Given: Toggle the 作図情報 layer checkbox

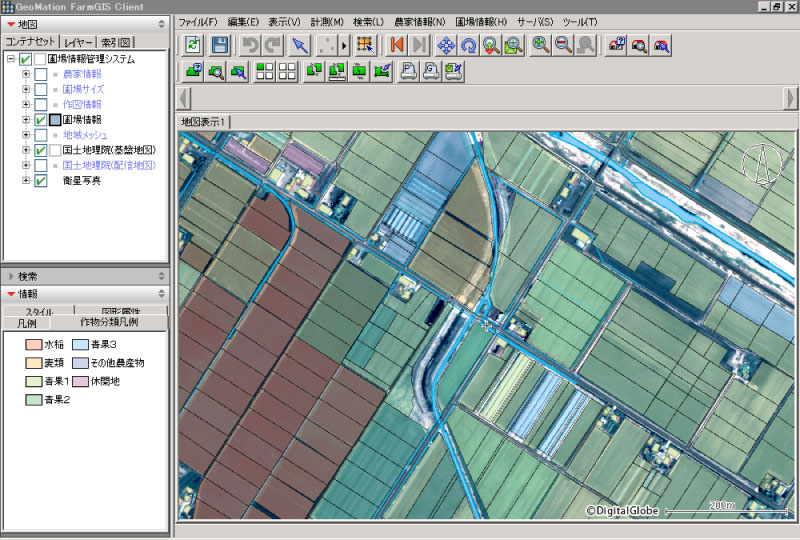Looking at the screenshot, I should pos(41,105).
